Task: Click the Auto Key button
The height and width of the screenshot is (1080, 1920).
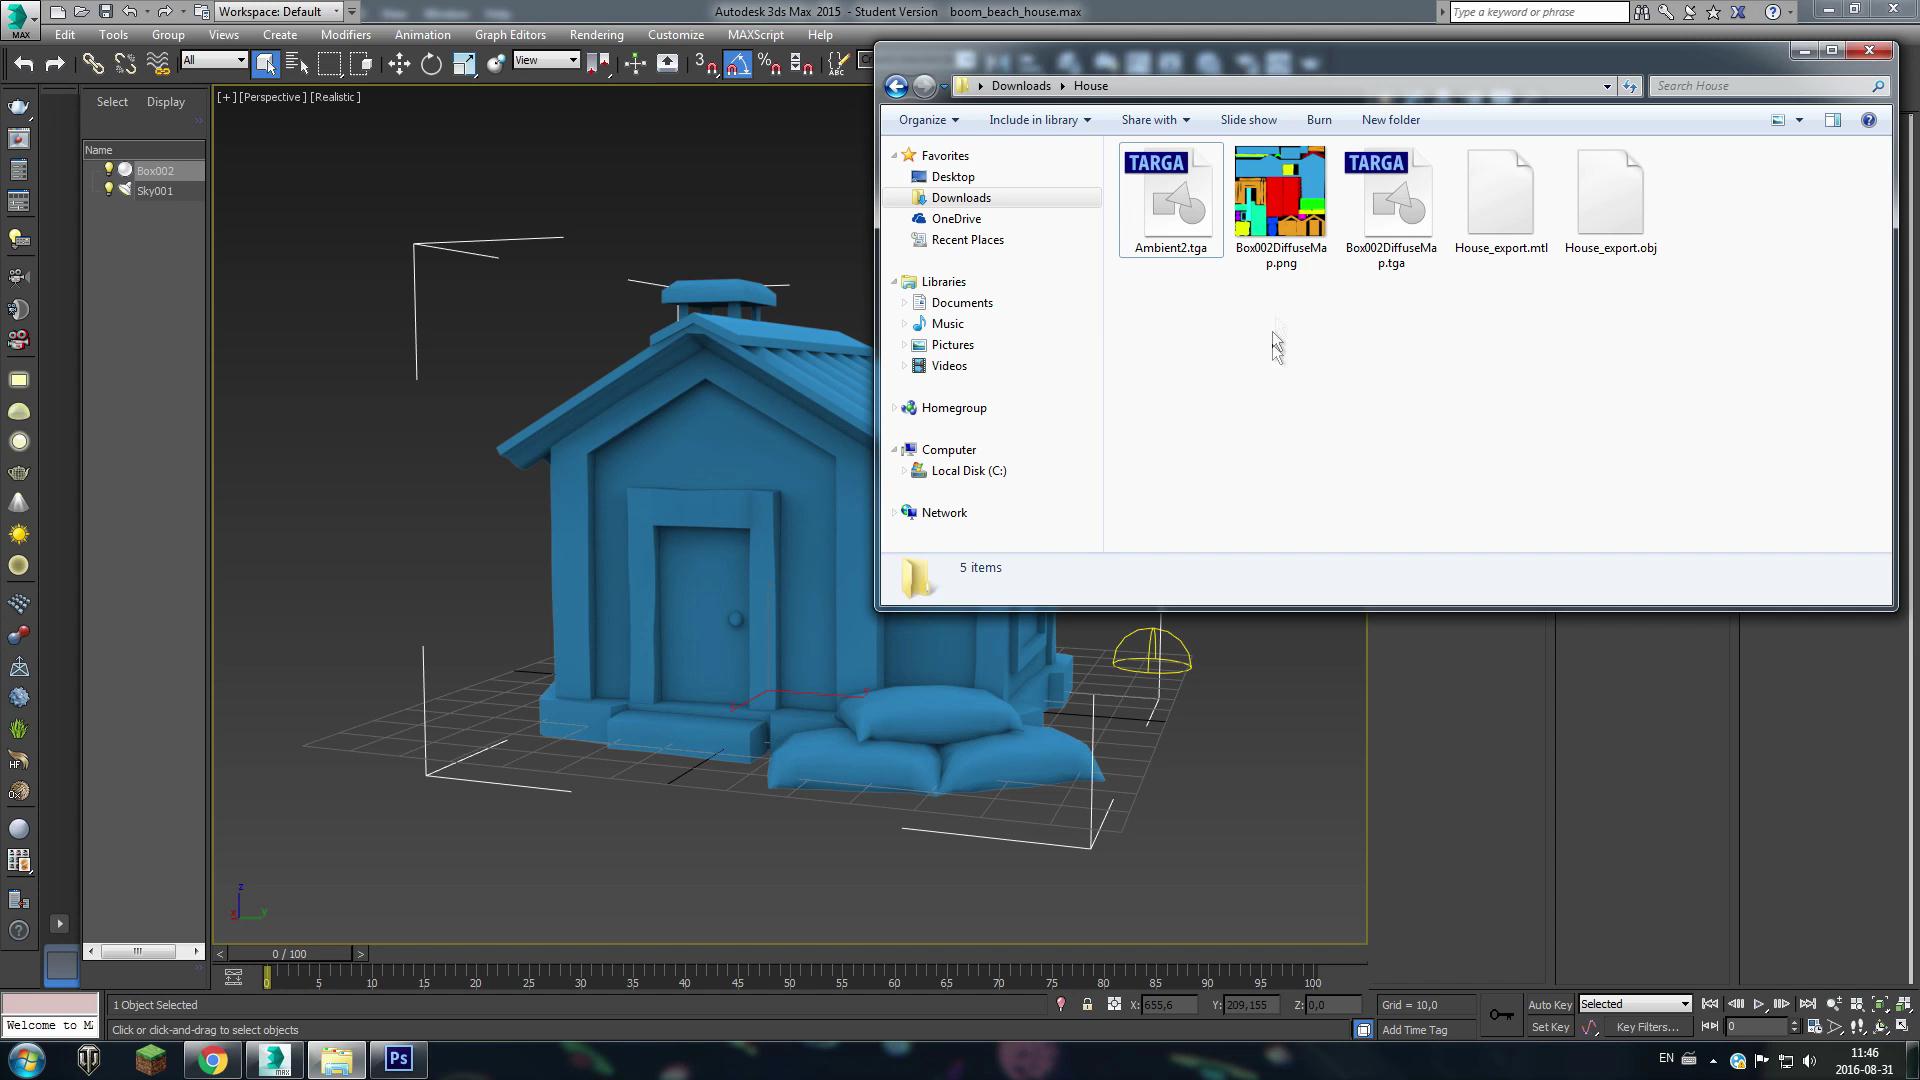Action: [1549, 1005]
